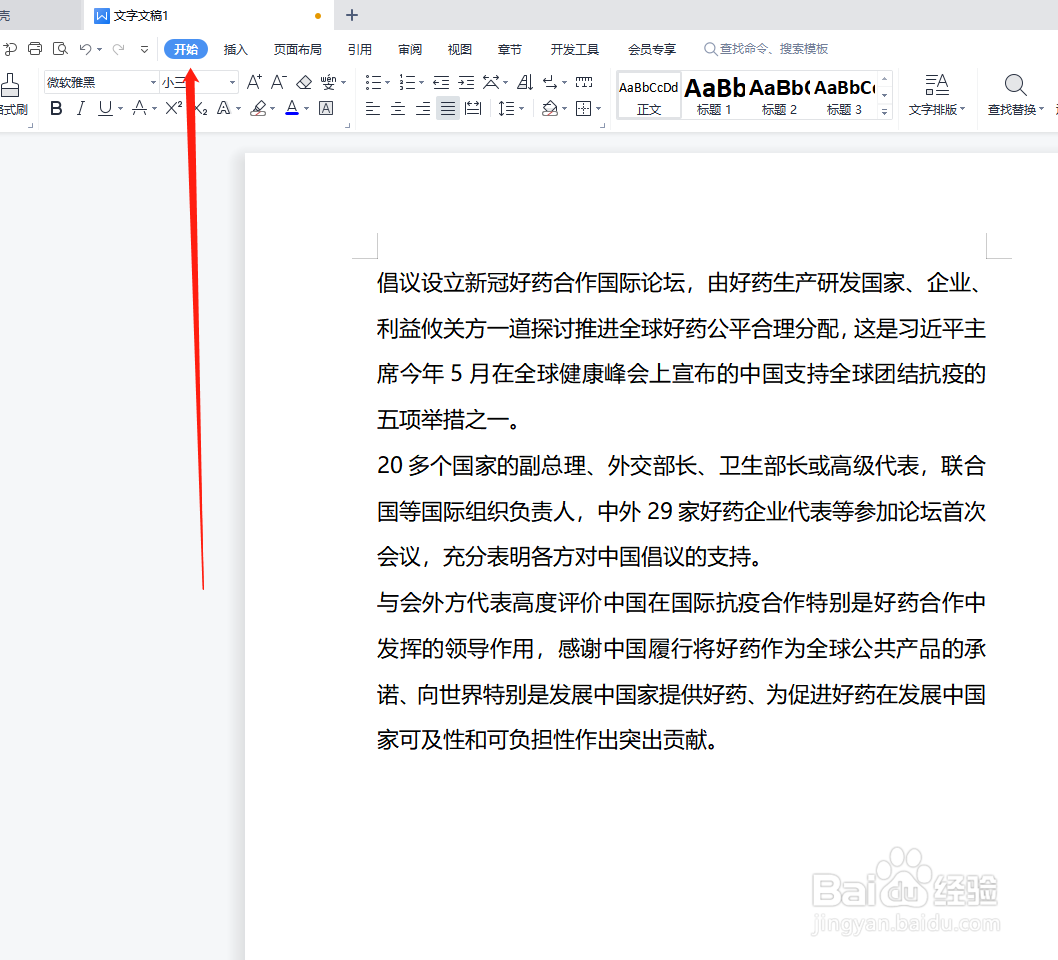Expand bullet list style dropdown arrow

(x=387, y=82)
